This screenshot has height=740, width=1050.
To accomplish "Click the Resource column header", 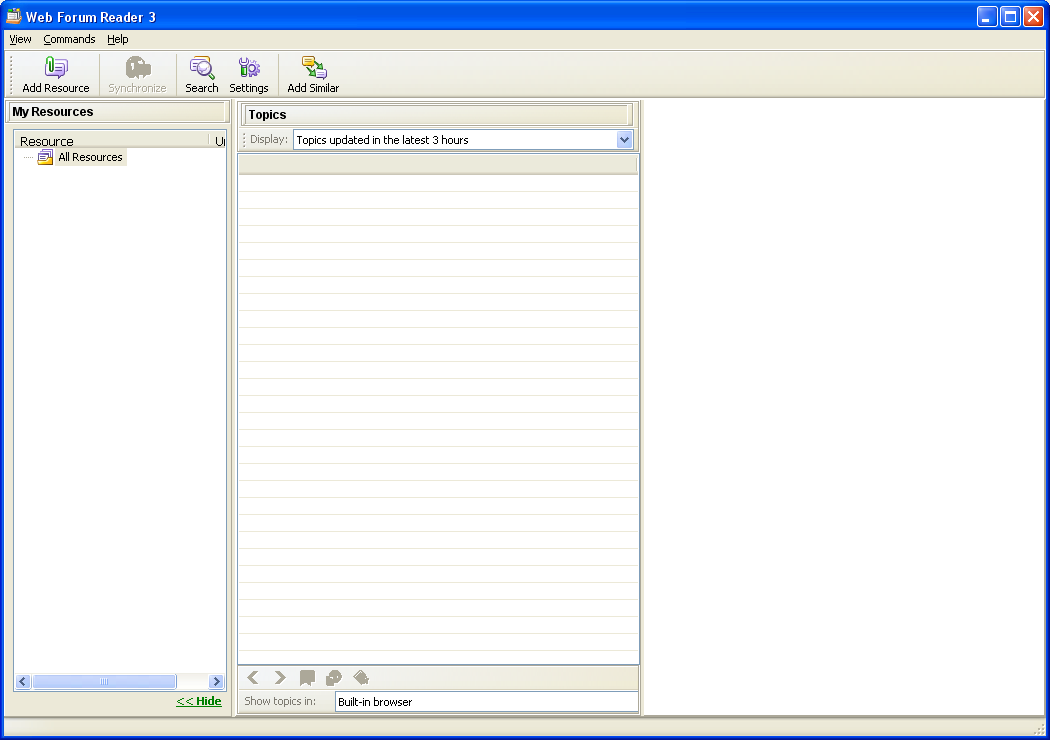I will [x=110, y=141].
